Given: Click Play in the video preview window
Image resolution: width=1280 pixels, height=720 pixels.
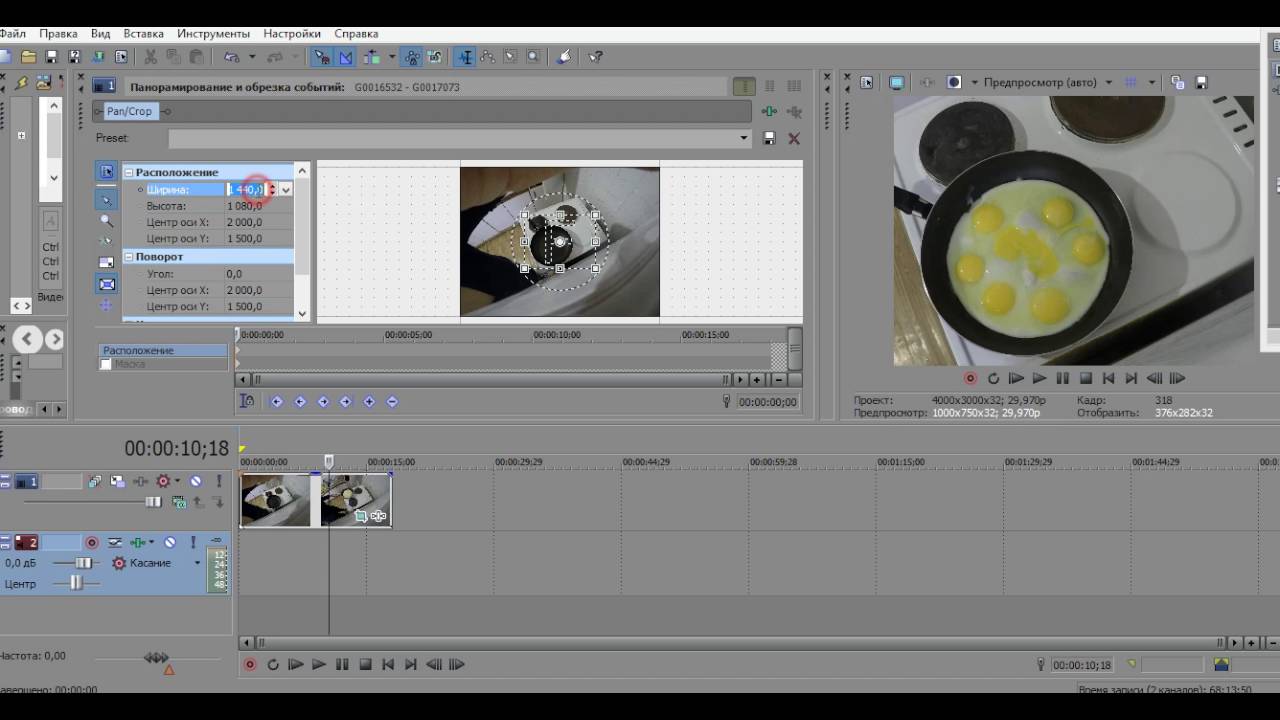Looking at the screenshot, I should coord(1039,378).
